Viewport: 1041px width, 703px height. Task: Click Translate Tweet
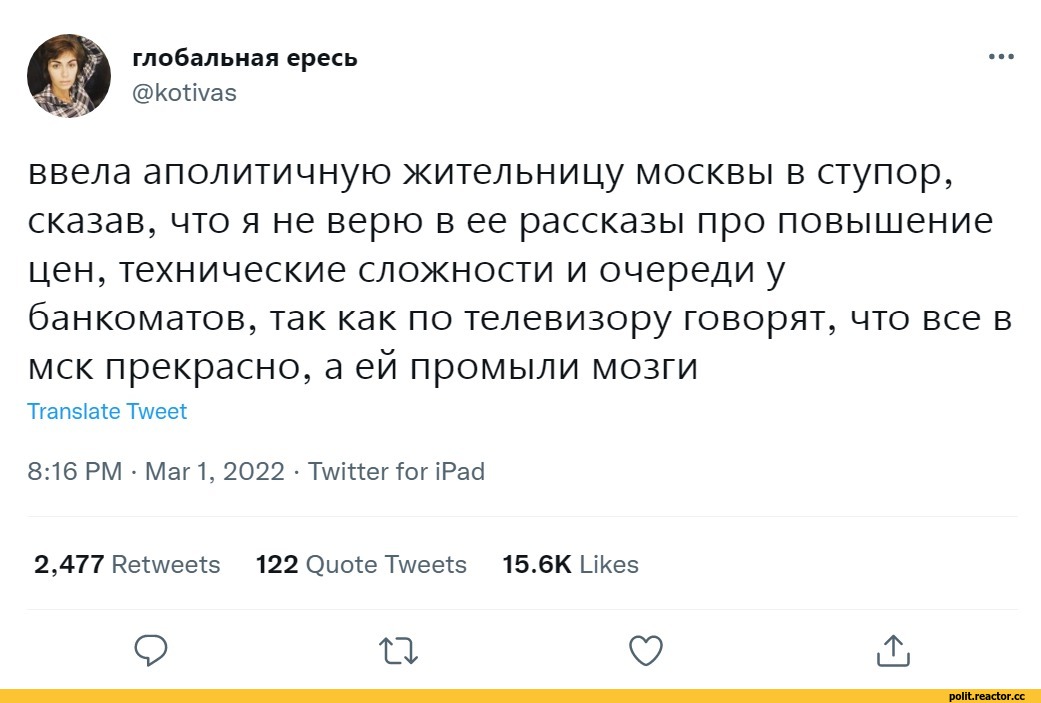pos(107,411)
